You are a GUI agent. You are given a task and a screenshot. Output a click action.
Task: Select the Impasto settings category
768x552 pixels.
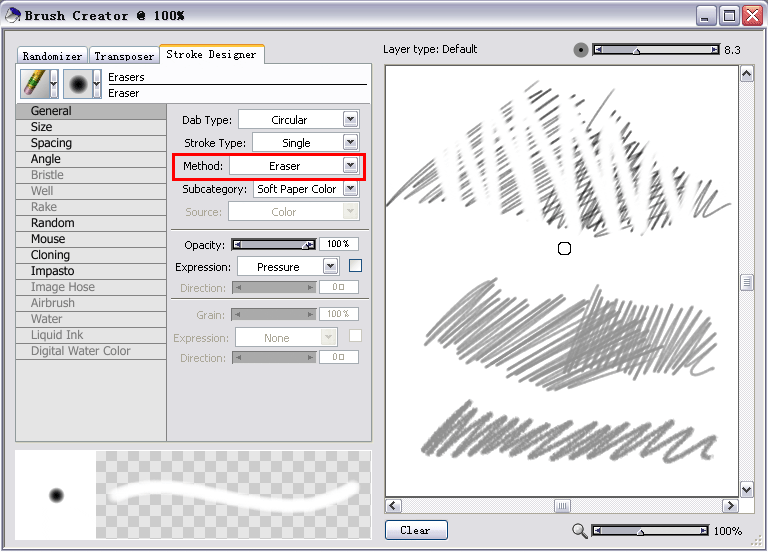coord(52,271)
